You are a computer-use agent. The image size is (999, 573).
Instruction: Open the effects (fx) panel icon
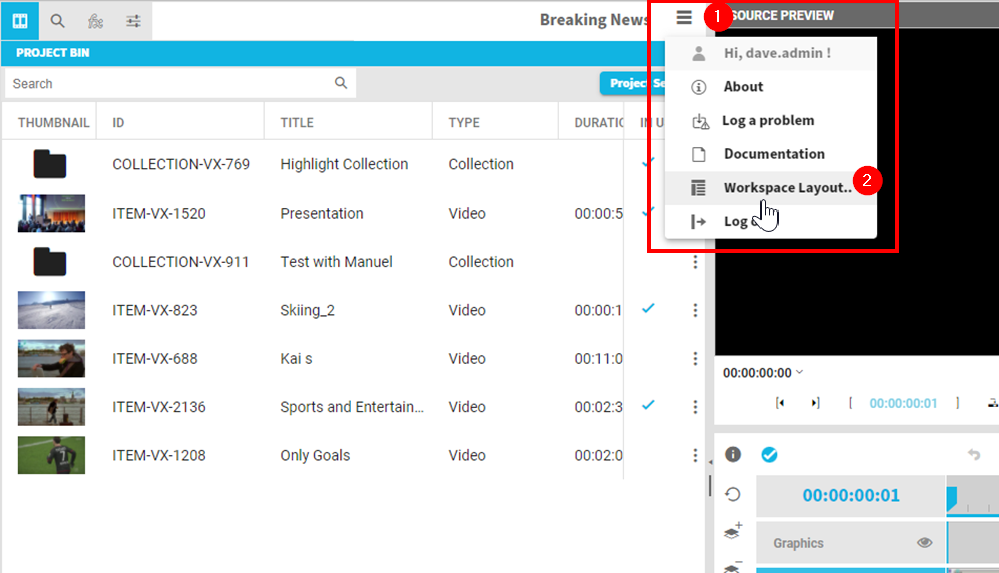pyautogui.click(x=95, y=20)
